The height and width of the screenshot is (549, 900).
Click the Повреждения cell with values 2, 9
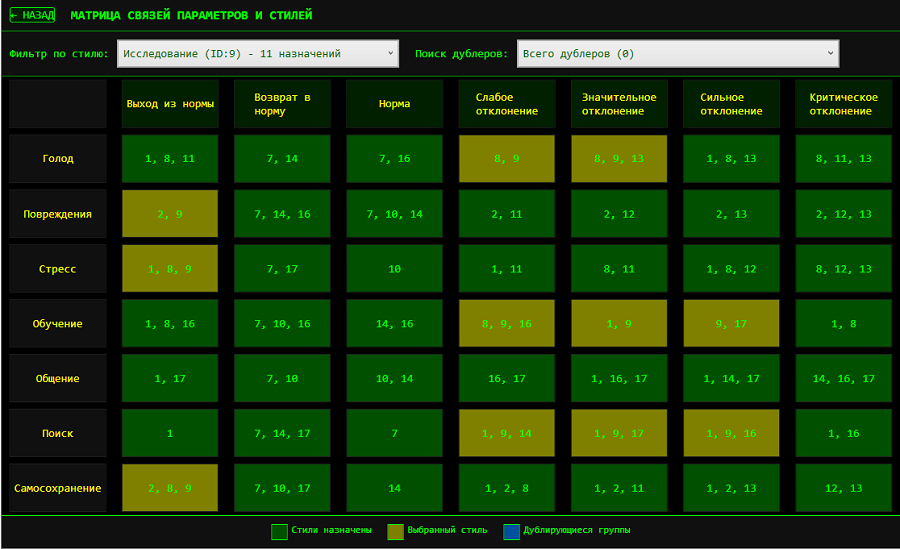pyautogui.click(x=170, y=214)
